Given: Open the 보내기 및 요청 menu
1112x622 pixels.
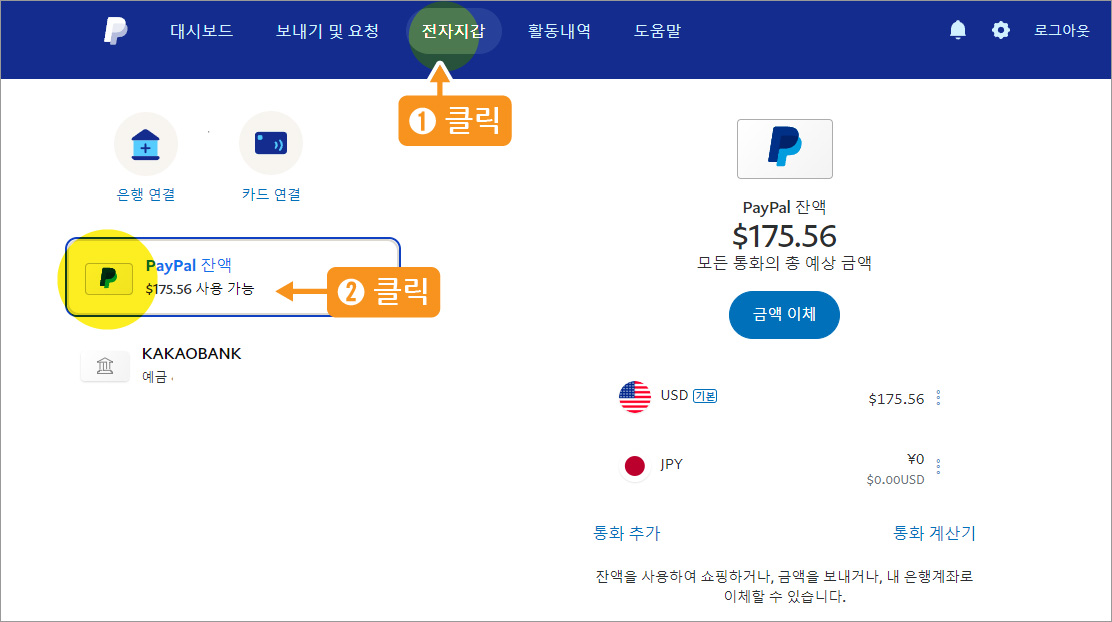Looking at the screenshot, I should (x=327, y=31).
